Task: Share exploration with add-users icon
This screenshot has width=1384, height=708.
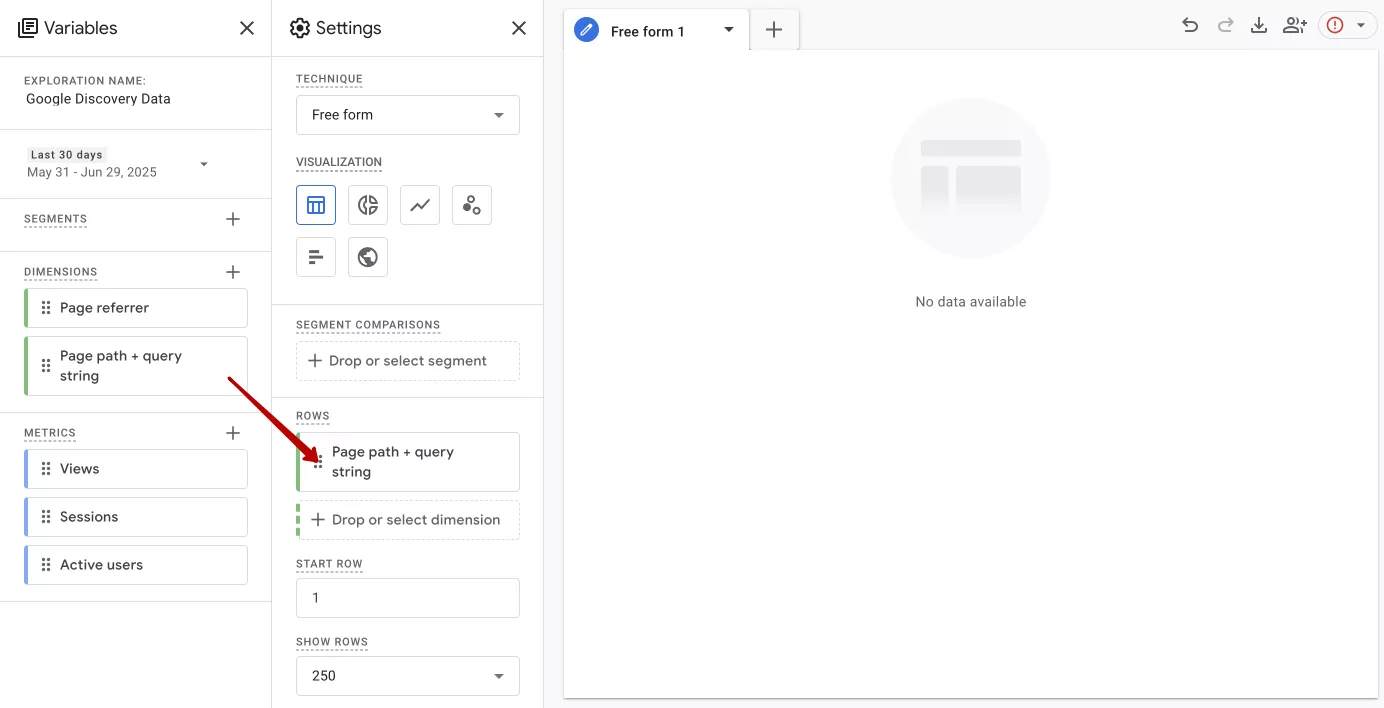Action: click(1295, 26)
